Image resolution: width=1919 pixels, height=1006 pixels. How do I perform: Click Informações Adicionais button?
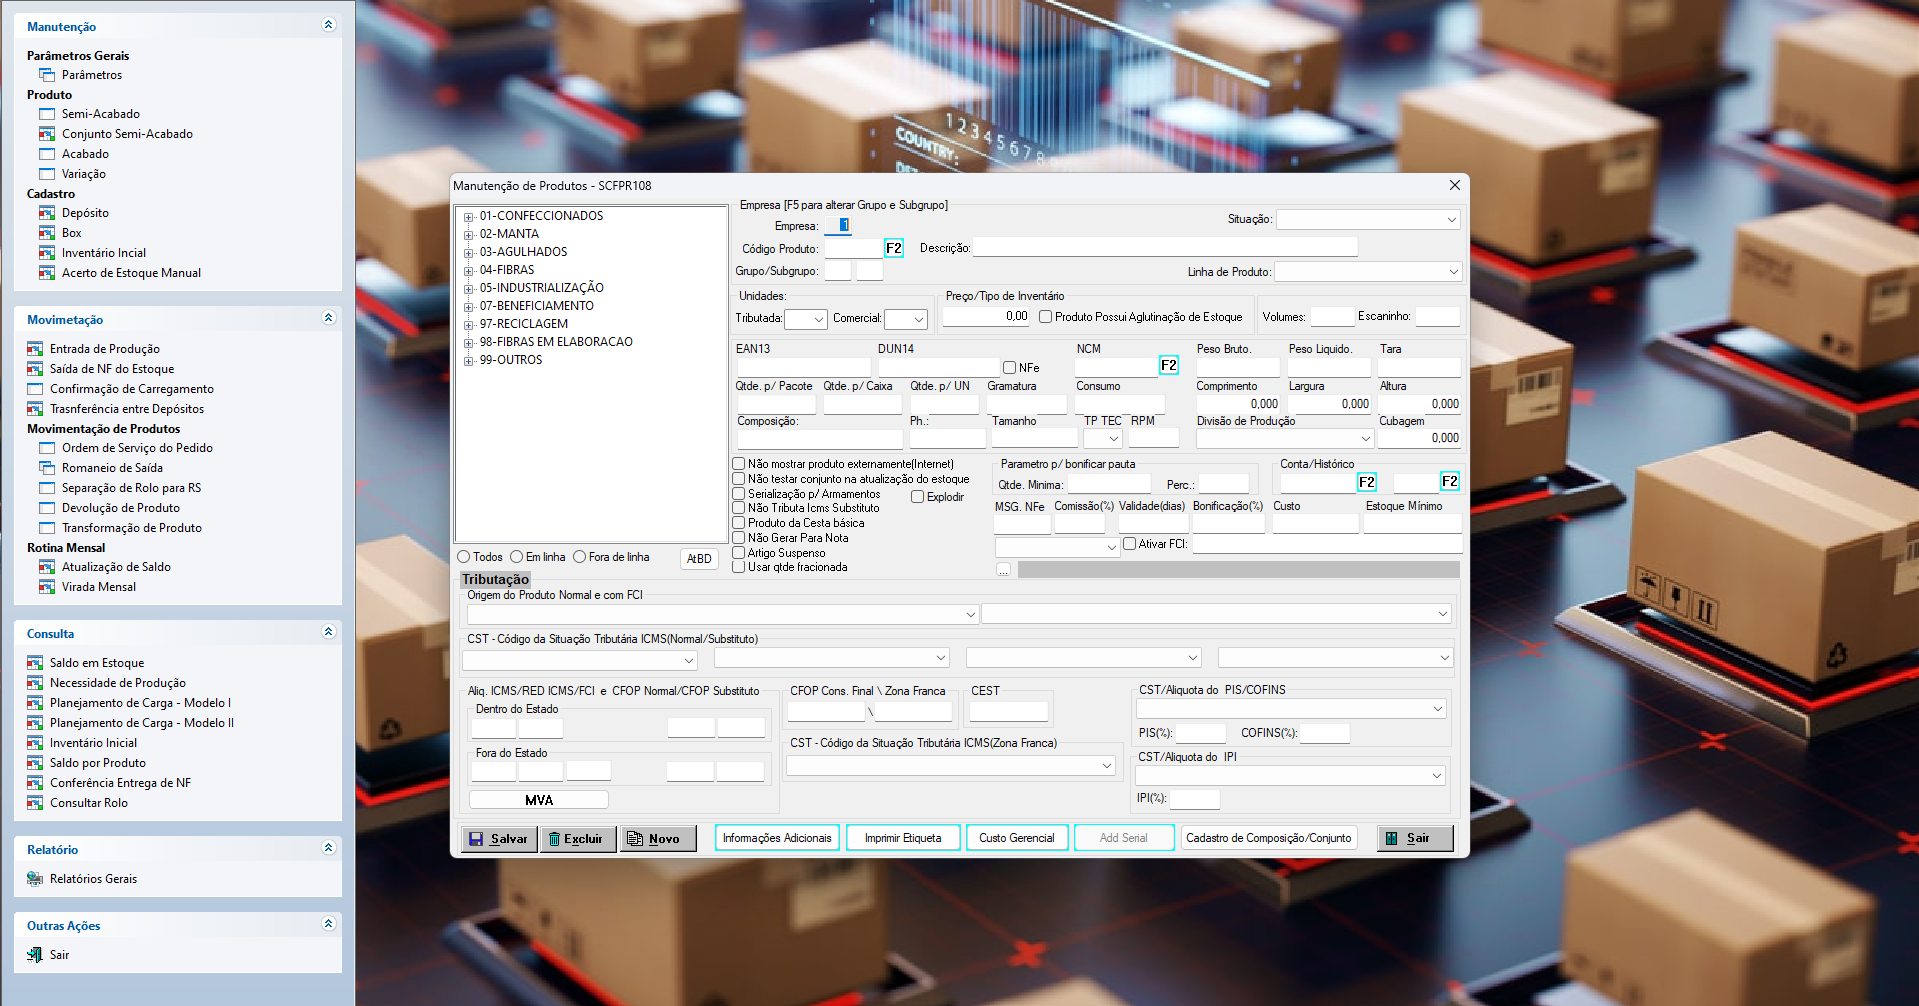pyautogui.click(x=777, y=838)
